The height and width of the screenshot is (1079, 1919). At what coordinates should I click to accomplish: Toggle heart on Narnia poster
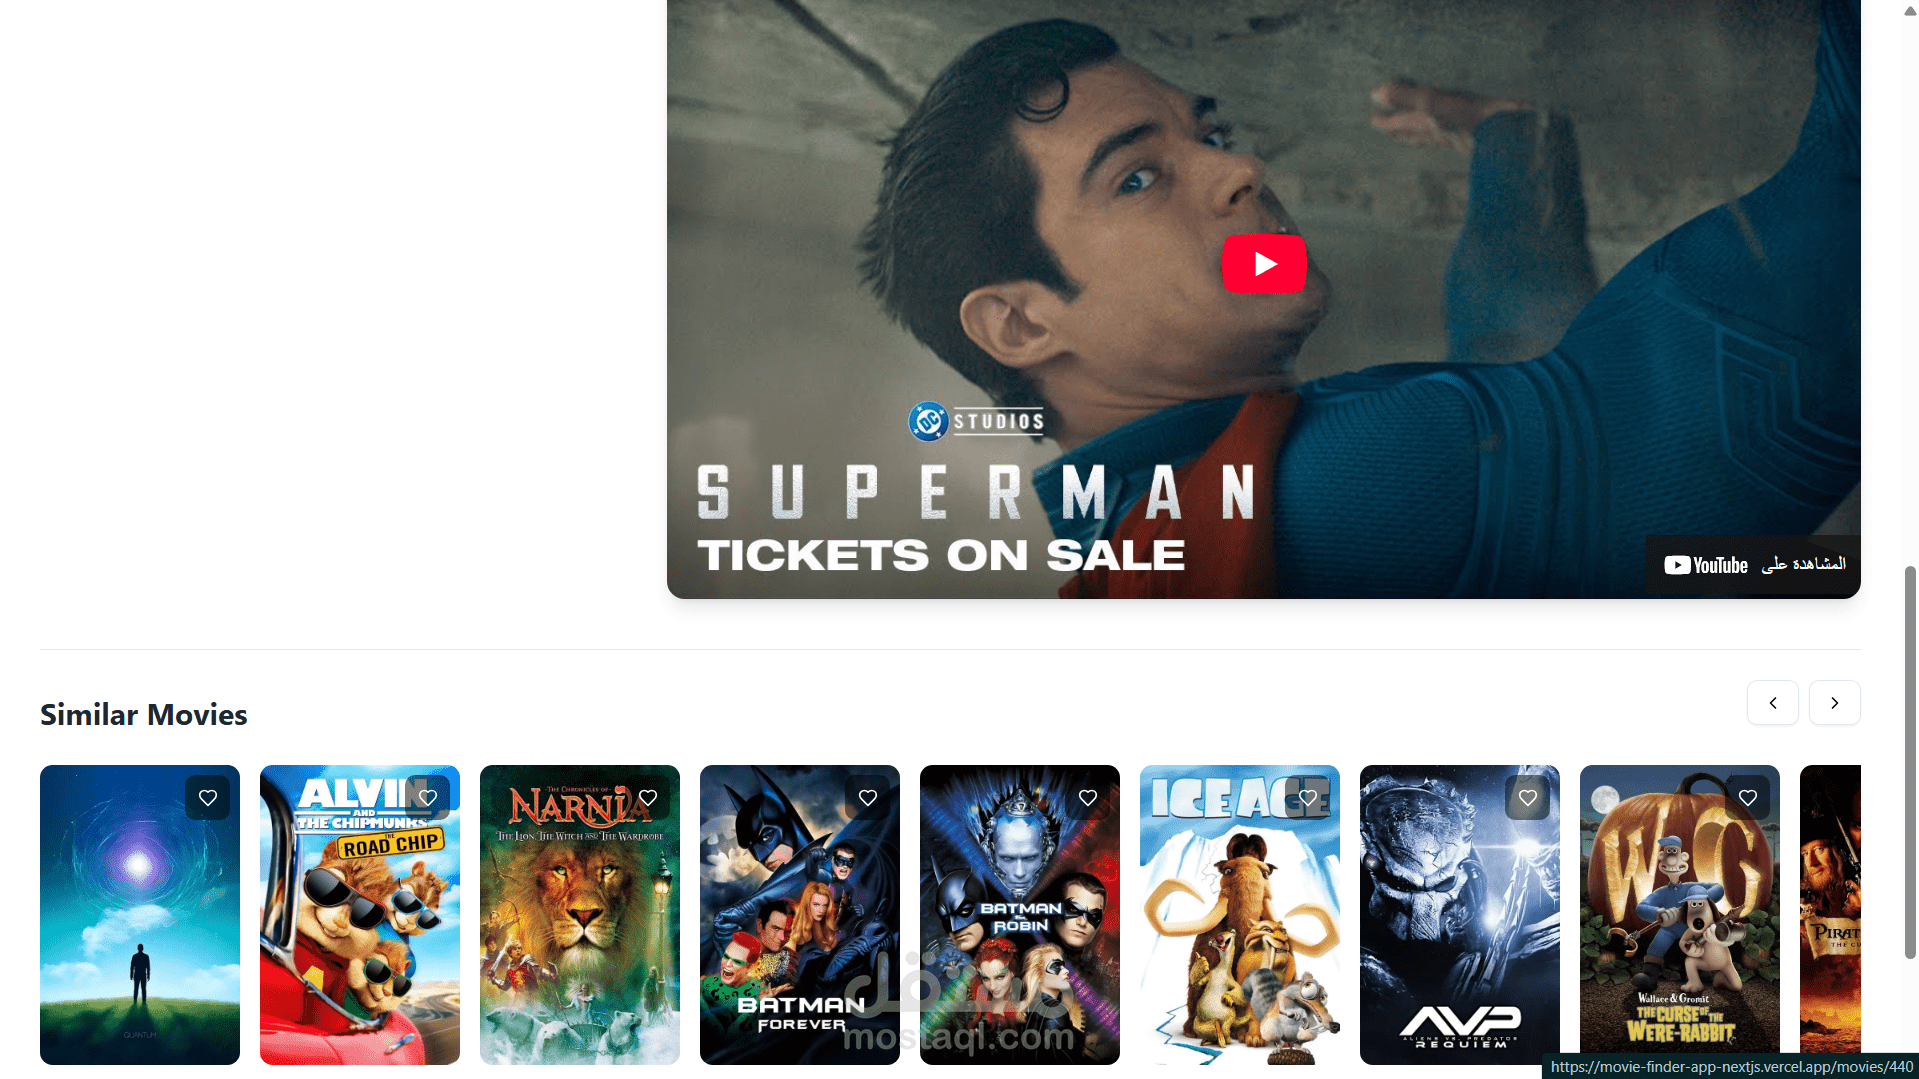[648, 798]
